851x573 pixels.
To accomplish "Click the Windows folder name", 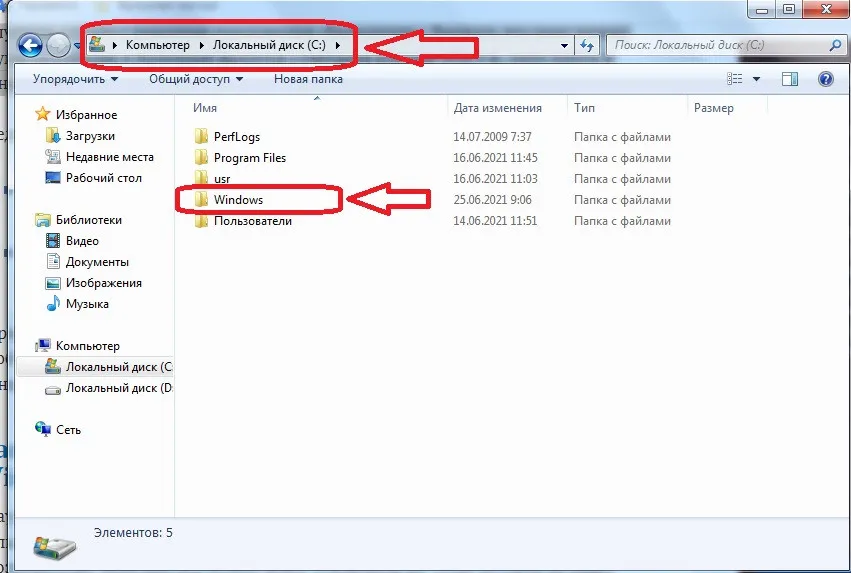I will pos(238,200).
